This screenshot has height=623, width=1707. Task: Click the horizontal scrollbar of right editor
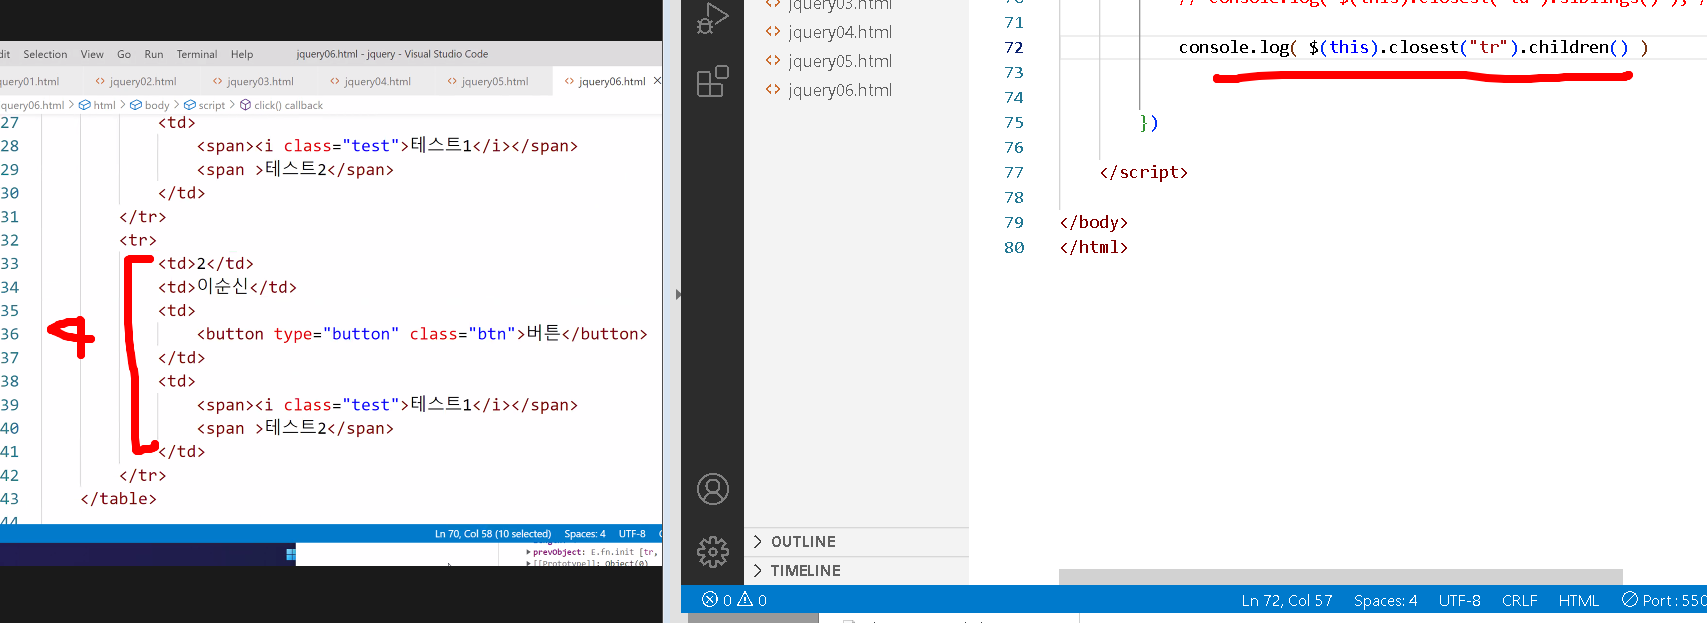1340,577
